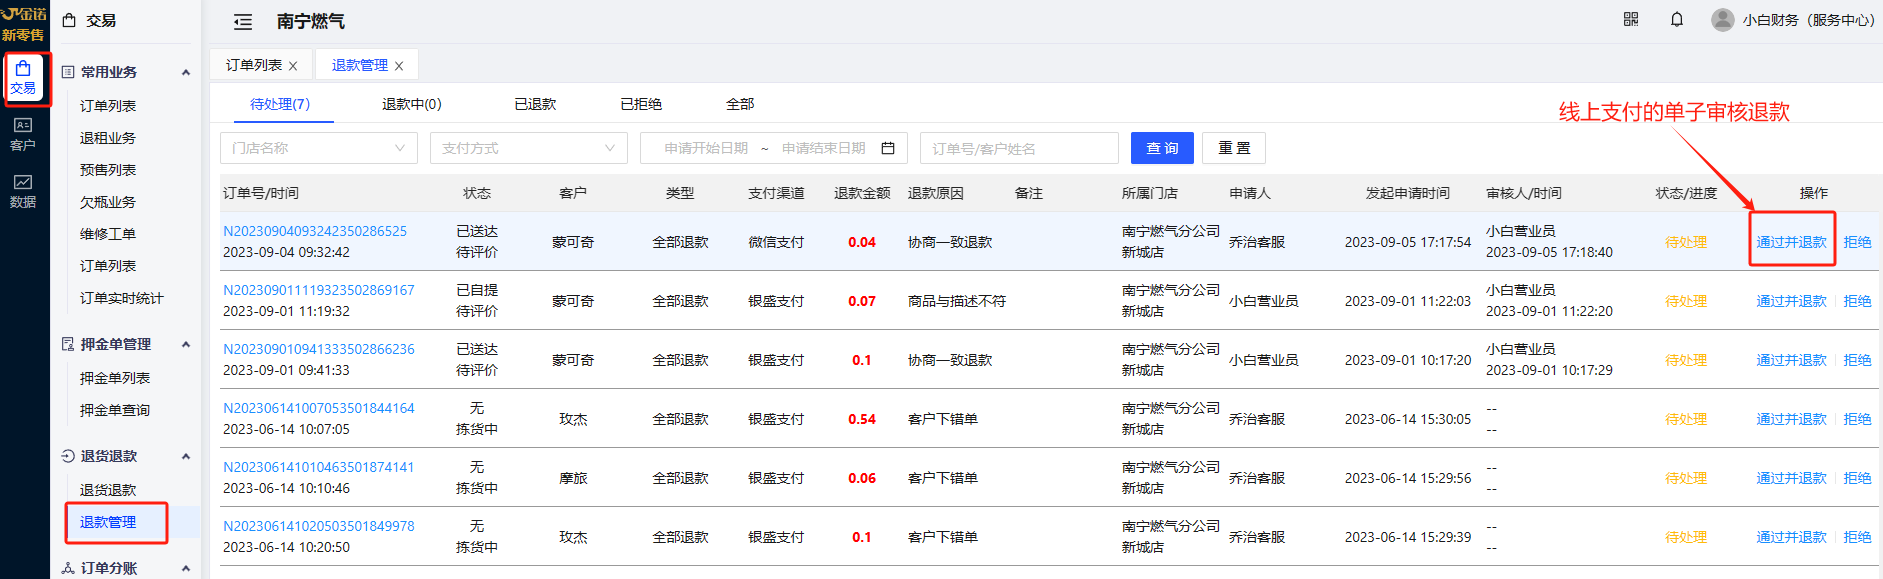Click the 摩旅 customer name

(573, 478)
